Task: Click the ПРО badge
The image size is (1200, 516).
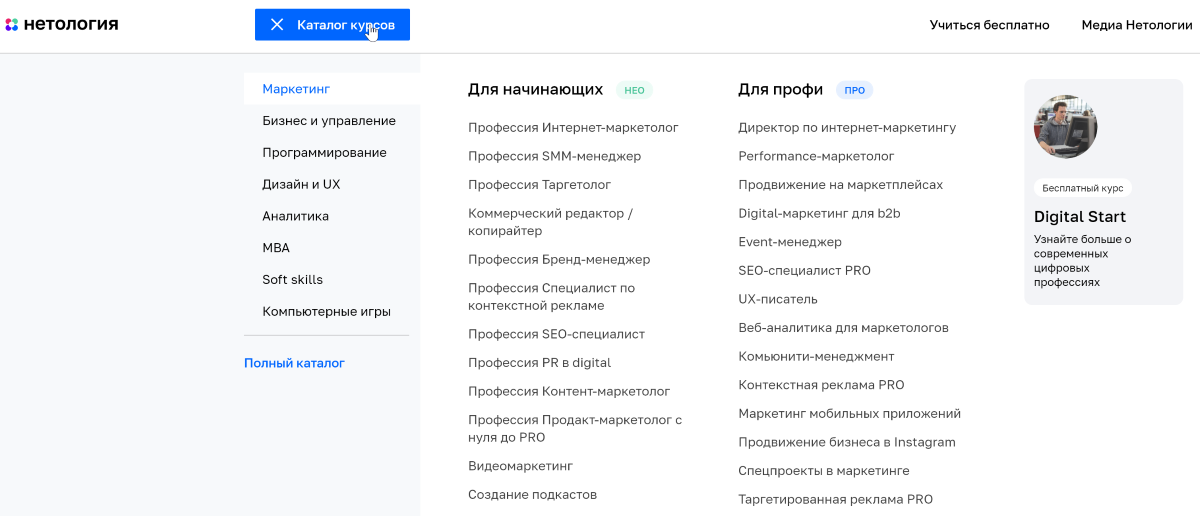Action: click(x=854, y=90)
